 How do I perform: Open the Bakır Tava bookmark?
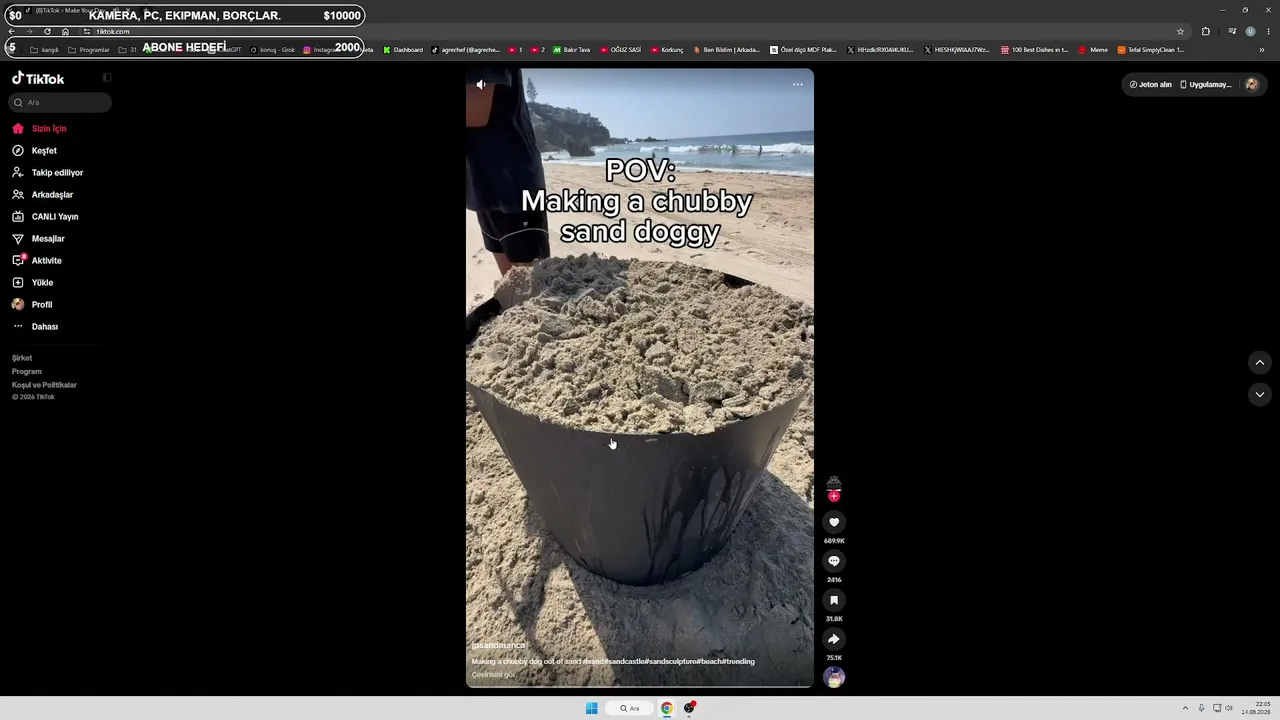pyautogui.click(x=572, y=50)
